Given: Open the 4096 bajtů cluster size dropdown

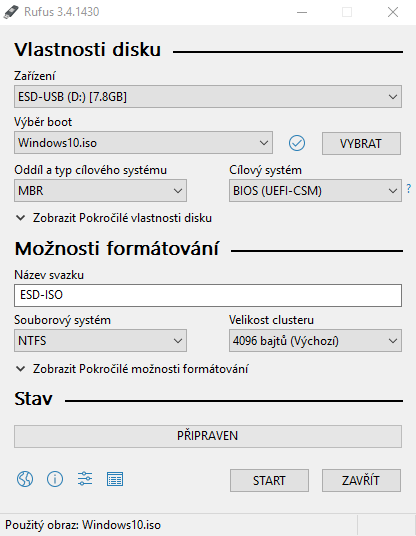Looking at the screenshot, I should click(x=315, y=340).
